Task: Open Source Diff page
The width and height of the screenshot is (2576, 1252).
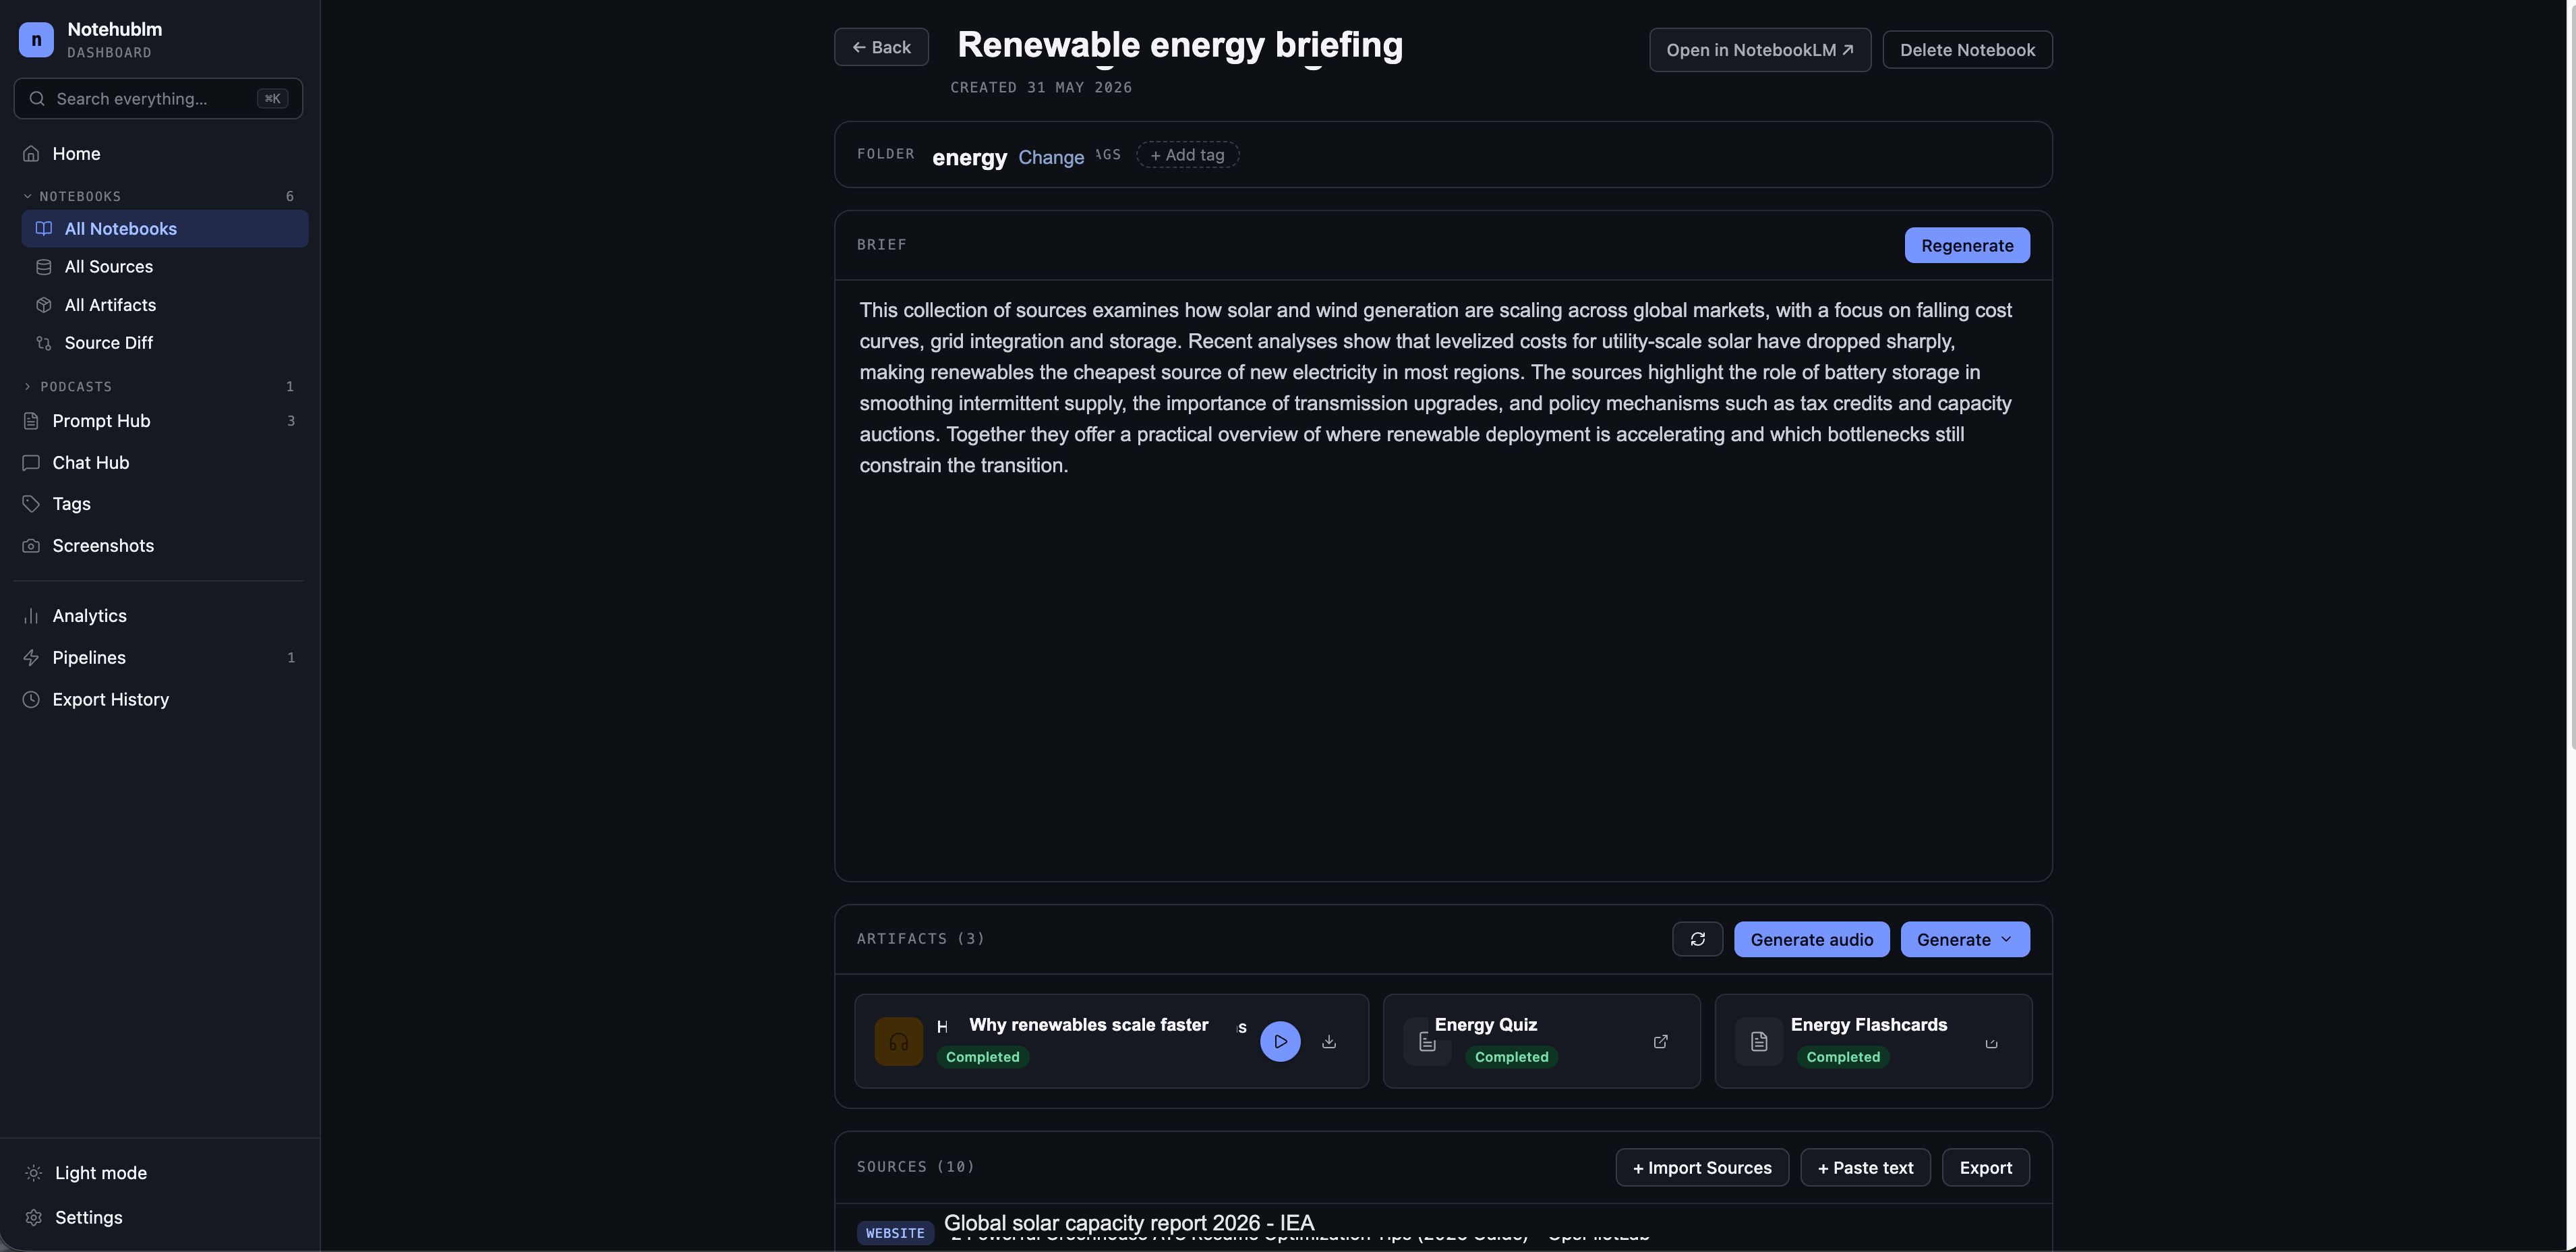Action: (164, 342)
